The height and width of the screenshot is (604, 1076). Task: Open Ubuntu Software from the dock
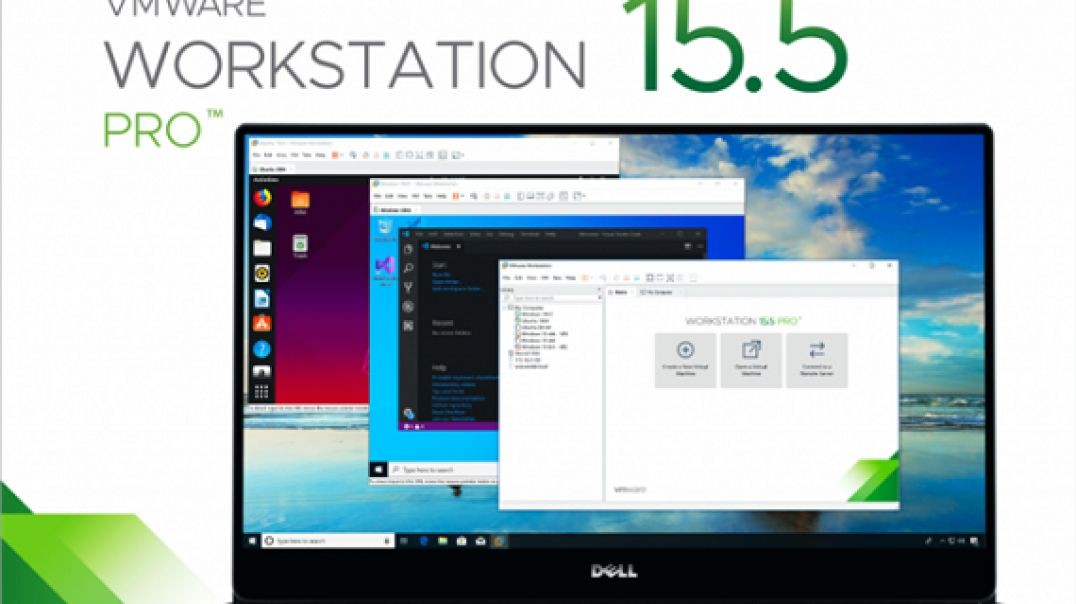pos(261,323)
